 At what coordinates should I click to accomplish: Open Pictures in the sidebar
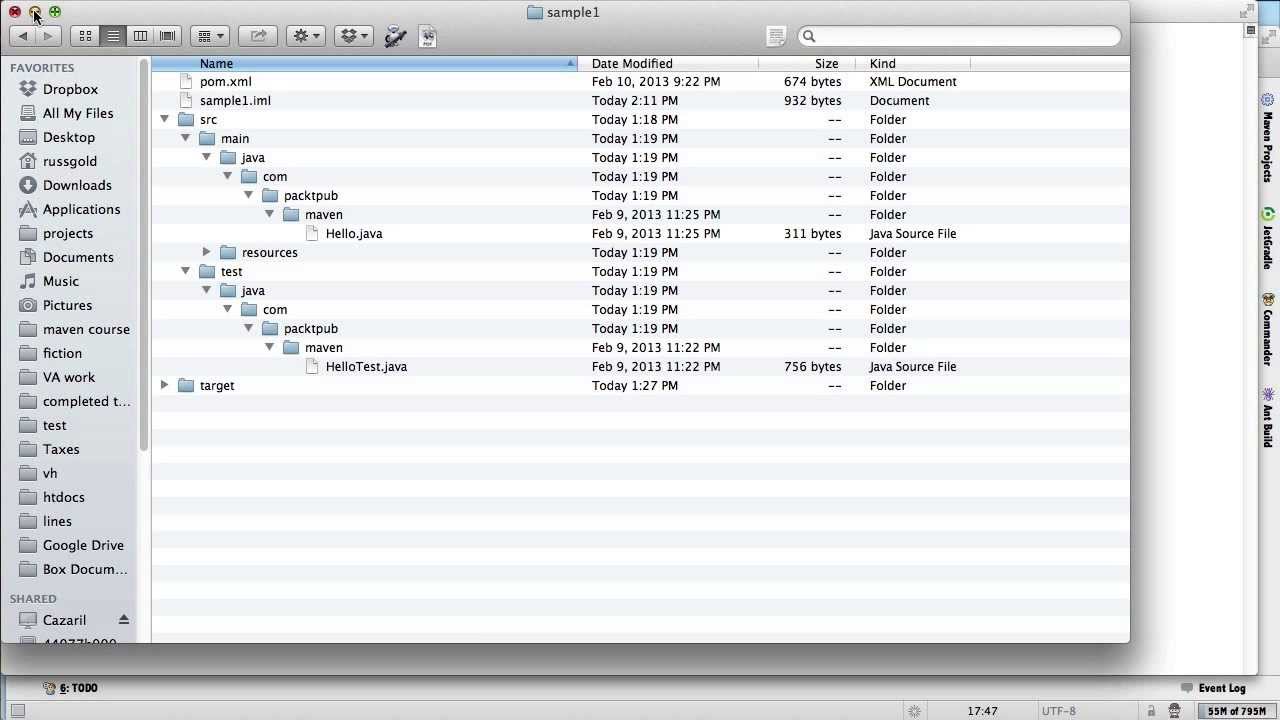click(67, 305)
